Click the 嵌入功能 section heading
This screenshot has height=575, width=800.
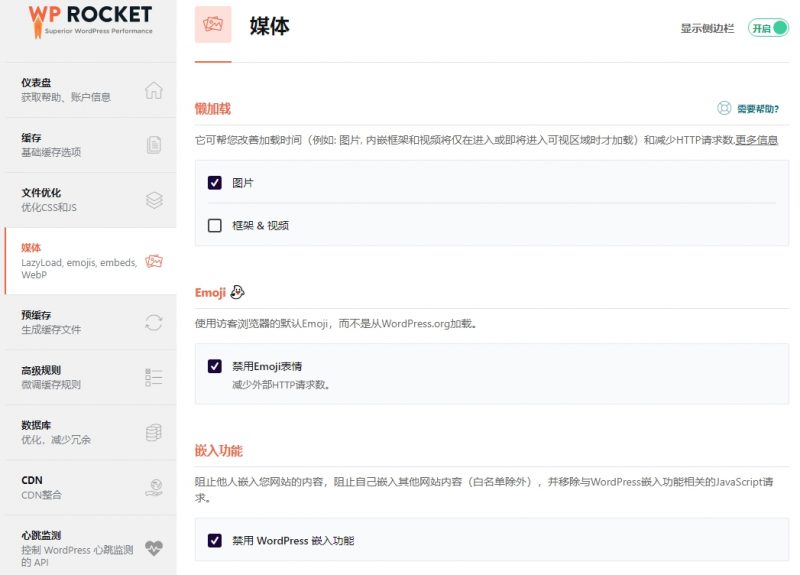point(219,451)
